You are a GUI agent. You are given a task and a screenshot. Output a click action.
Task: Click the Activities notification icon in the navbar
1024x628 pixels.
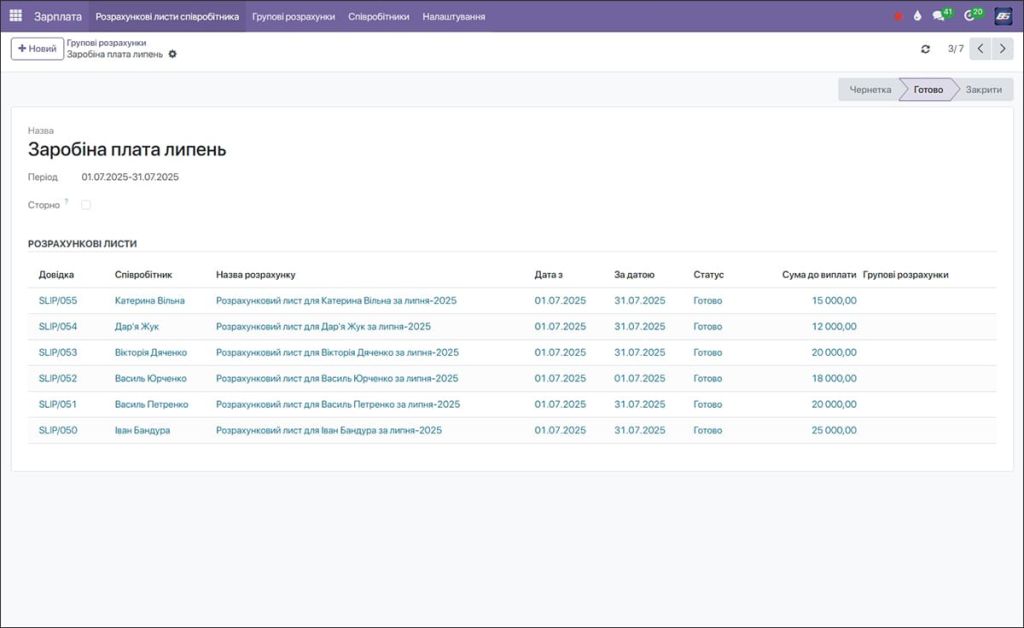click(917, 15)
